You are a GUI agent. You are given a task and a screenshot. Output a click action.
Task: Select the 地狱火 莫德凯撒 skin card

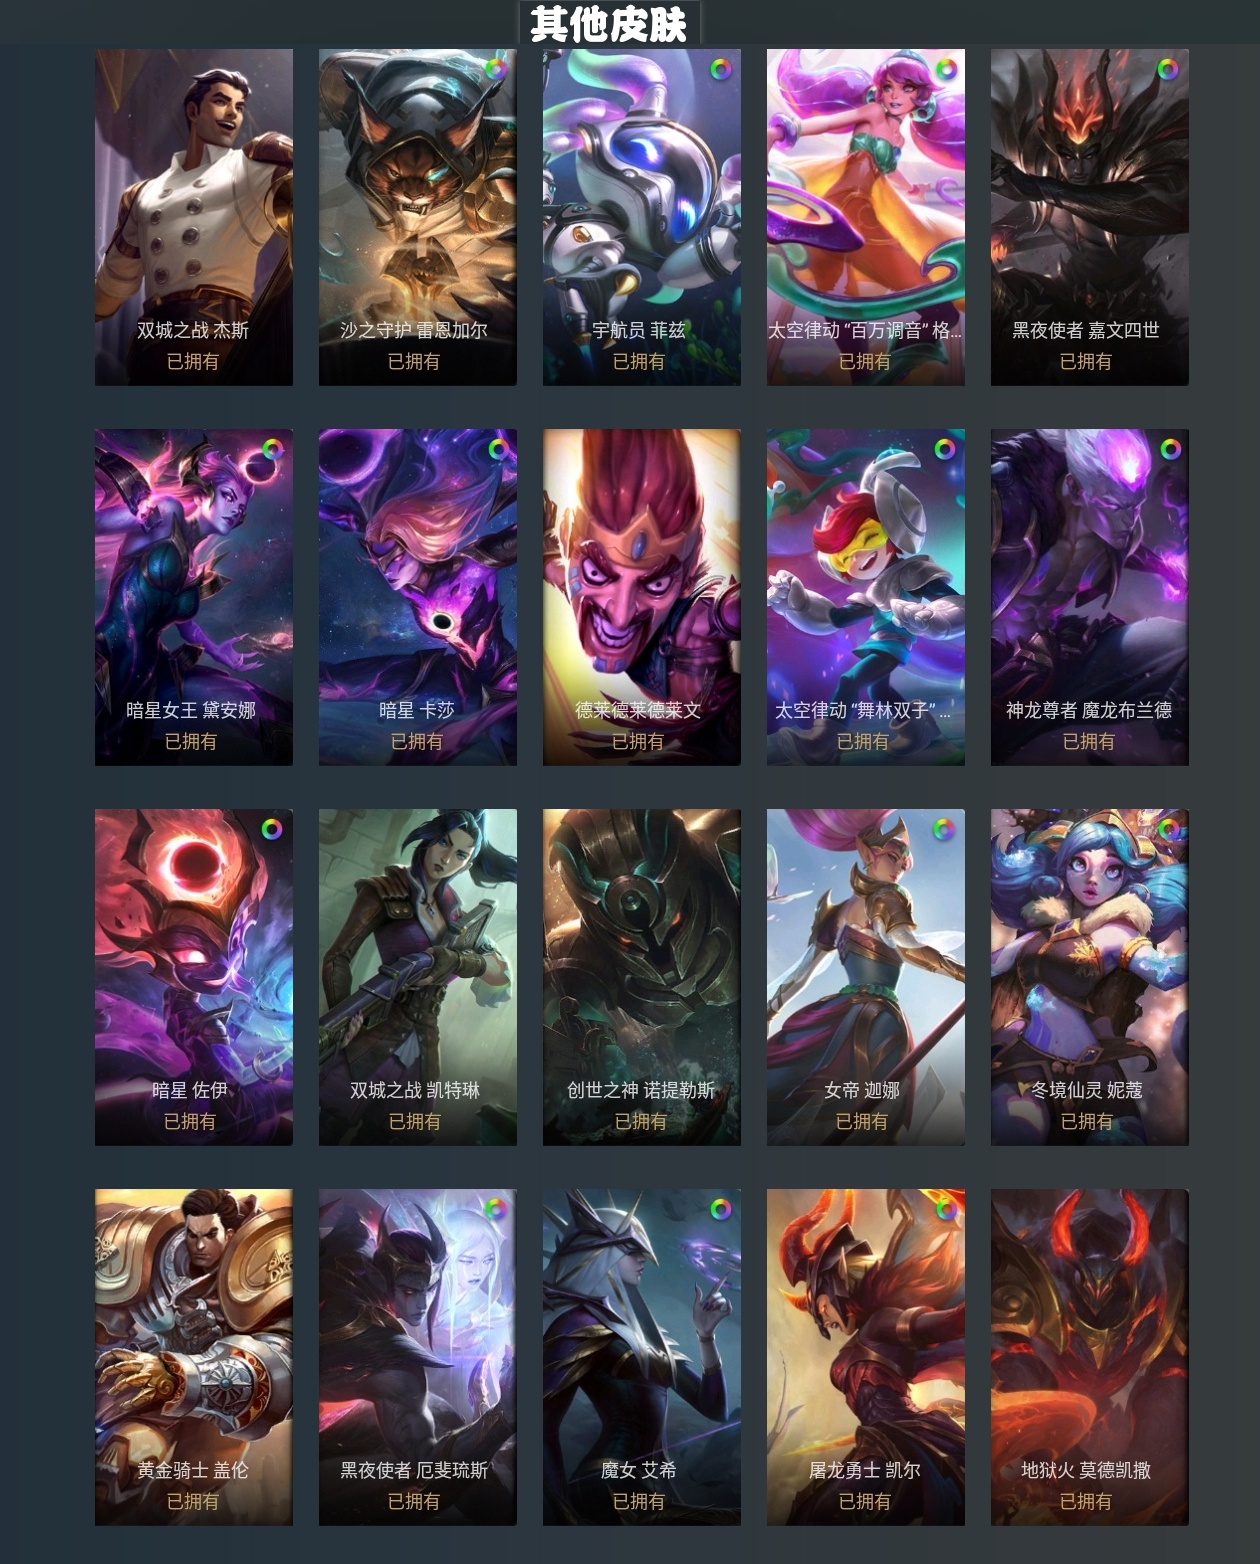[1090, 1357]
